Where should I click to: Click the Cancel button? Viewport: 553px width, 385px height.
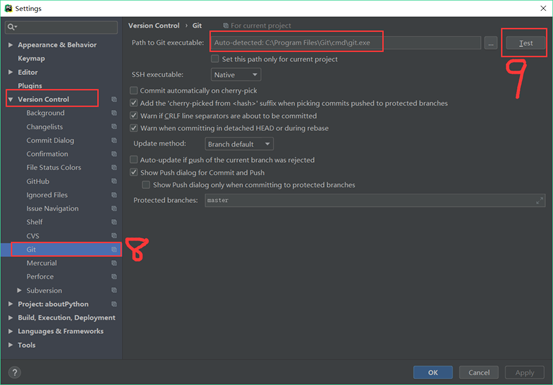click(479, 372)
